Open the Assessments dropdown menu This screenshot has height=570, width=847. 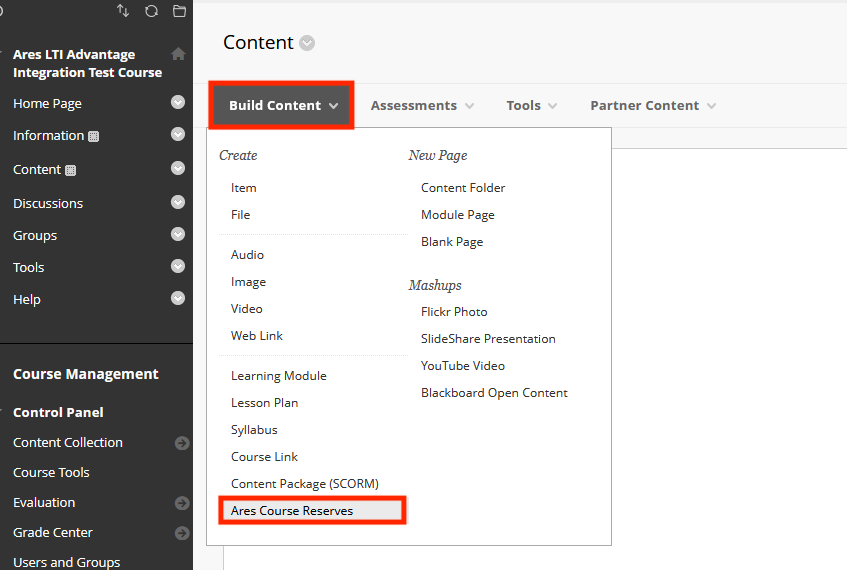coord(422,105)
